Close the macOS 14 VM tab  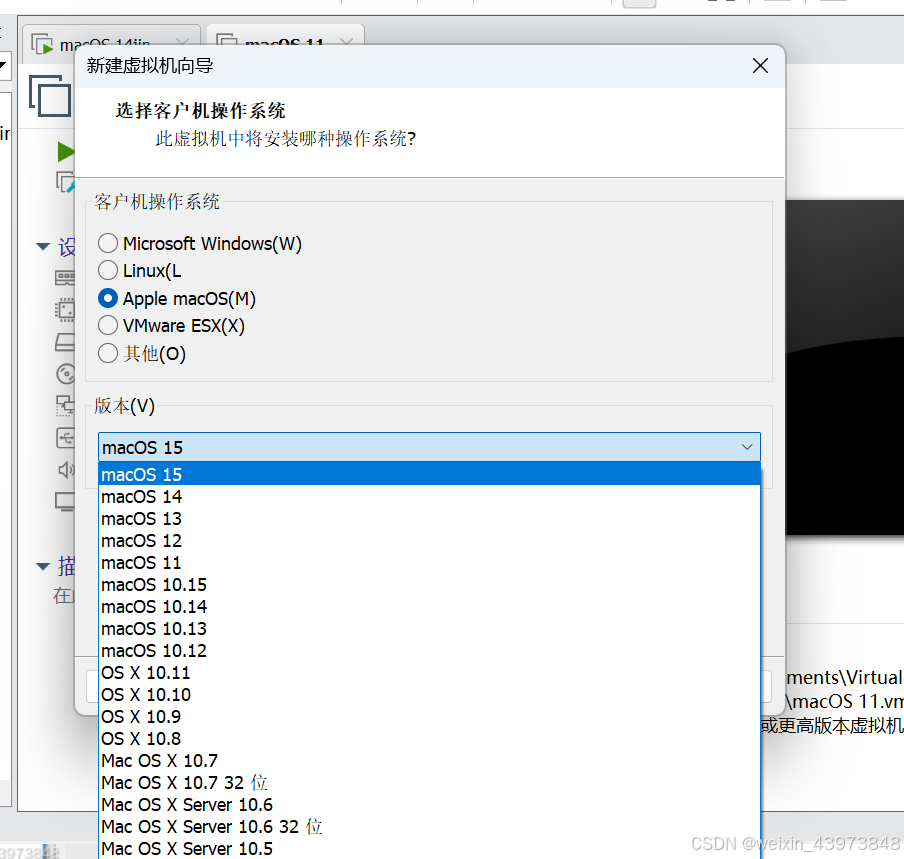(x=182, y=42)
